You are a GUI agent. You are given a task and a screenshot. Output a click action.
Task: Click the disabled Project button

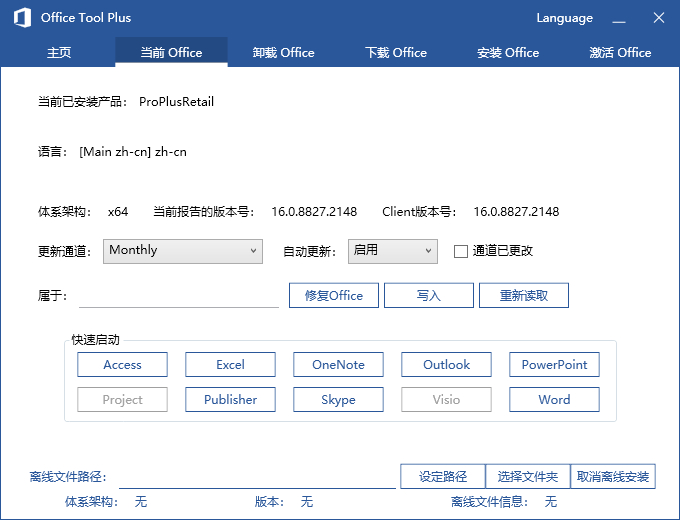tap(122, 399)
